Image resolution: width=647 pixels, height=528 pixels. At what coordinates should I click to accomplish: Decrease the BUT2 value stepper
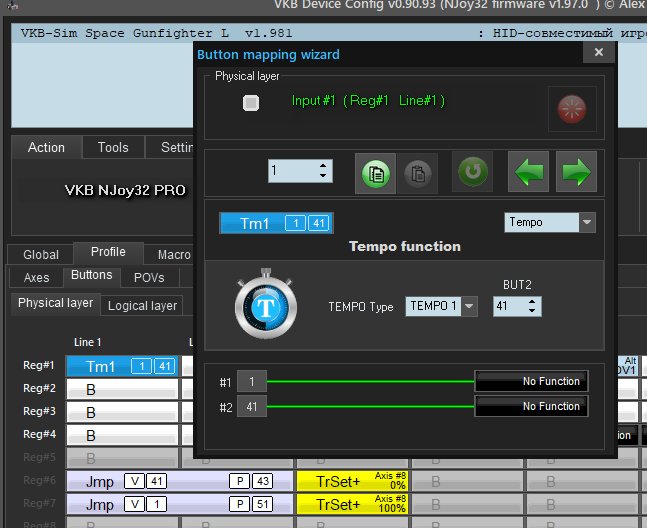click(532, 311)
